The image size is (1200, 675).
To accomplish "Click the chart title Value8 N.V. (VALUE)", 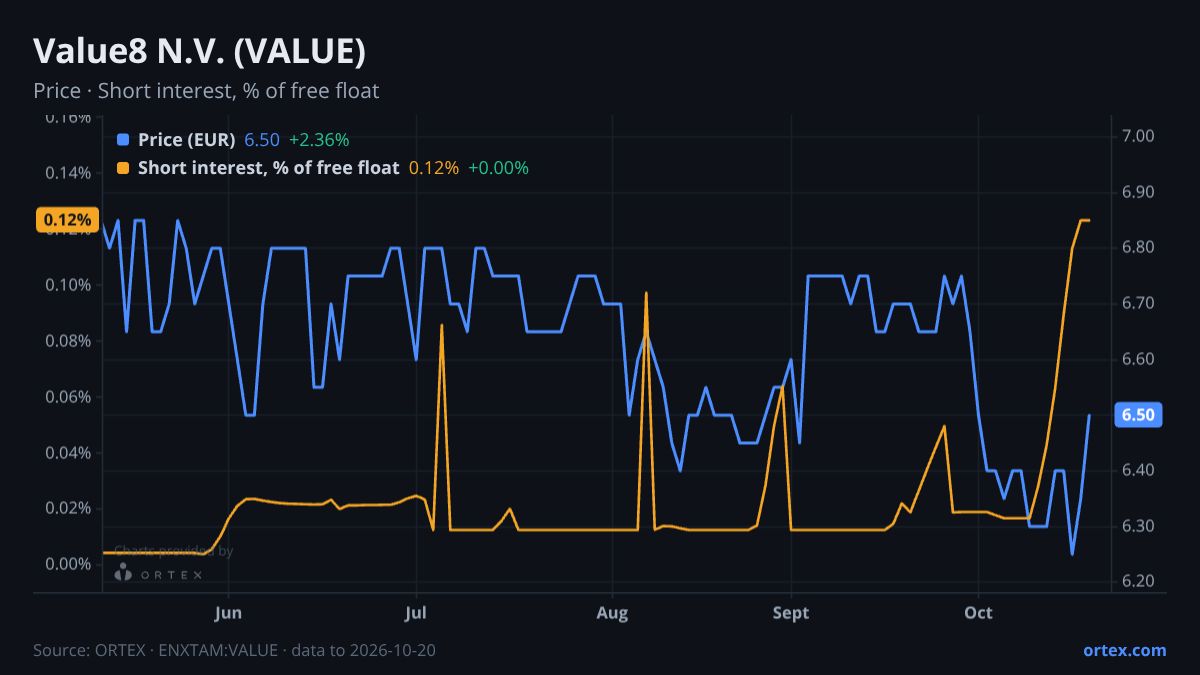I will click(199, 50).
